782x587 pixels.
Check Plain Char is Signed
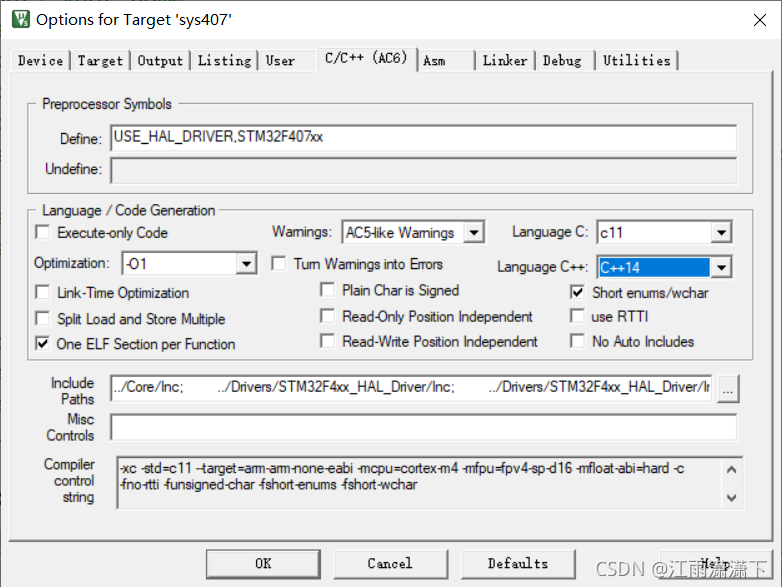(328, 290)
